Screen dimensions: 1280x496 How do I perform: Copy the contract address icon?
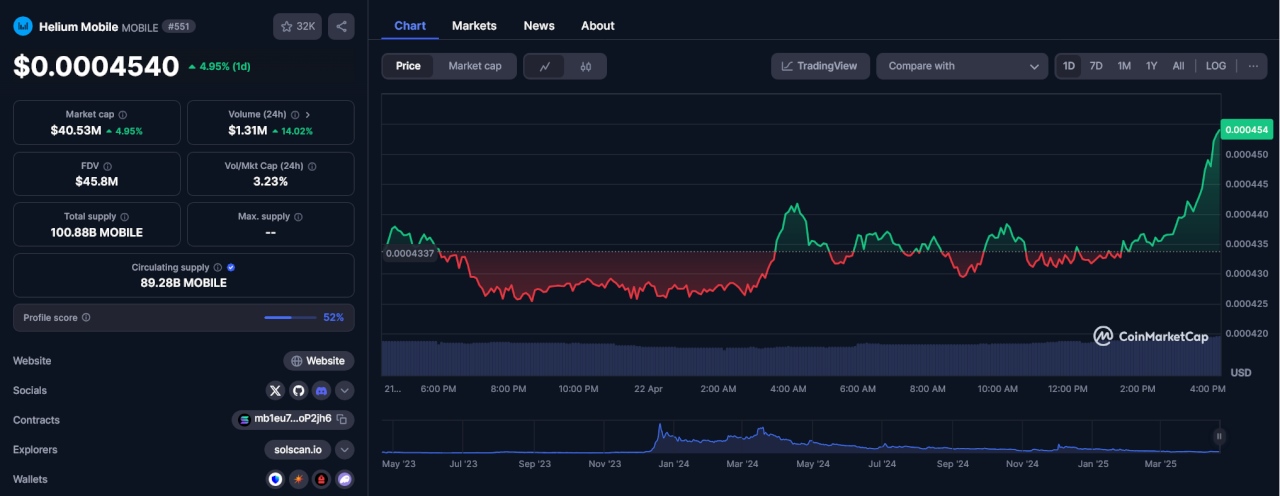tap(342, 419)
